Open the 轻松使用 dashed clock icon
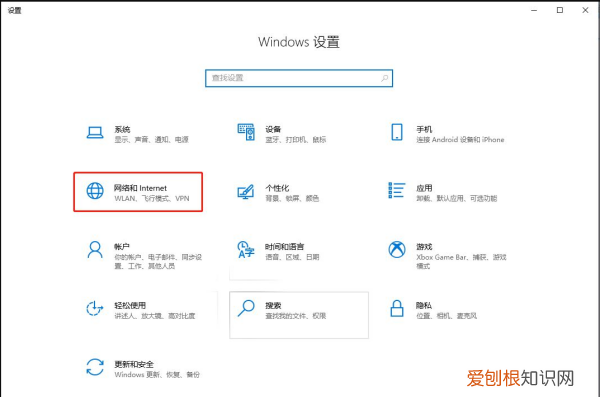 pyautogui.click(x=95, y=309)
